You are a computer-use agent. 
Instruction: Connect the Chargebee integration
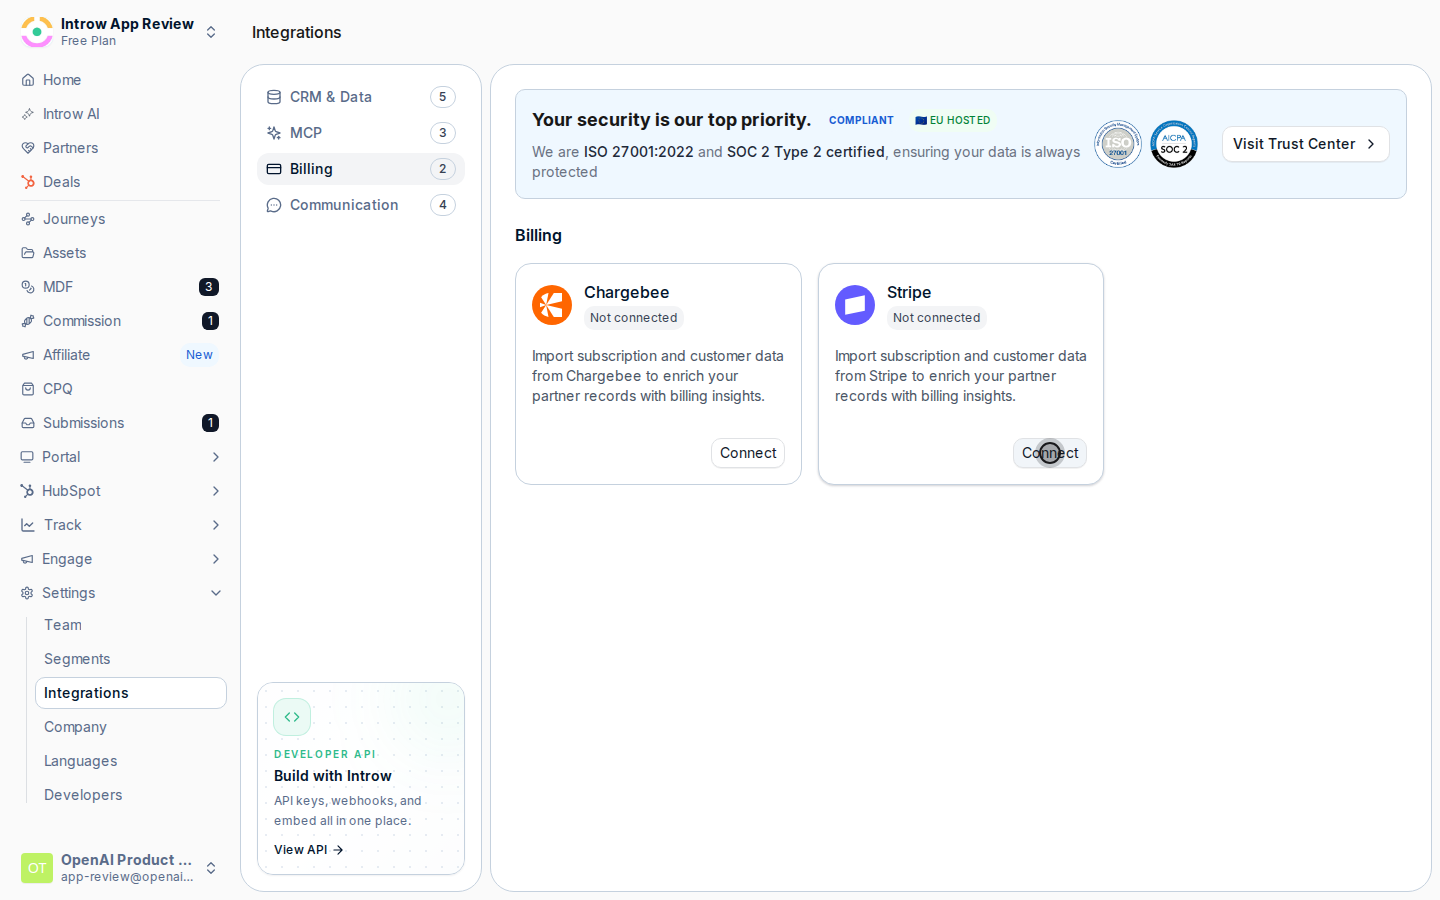coord(748,453)
